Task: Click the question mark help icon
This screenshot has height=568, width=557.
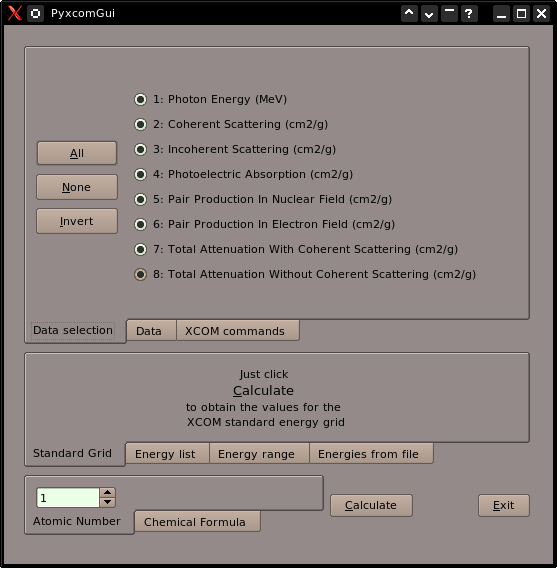Action: click(469, 13)
